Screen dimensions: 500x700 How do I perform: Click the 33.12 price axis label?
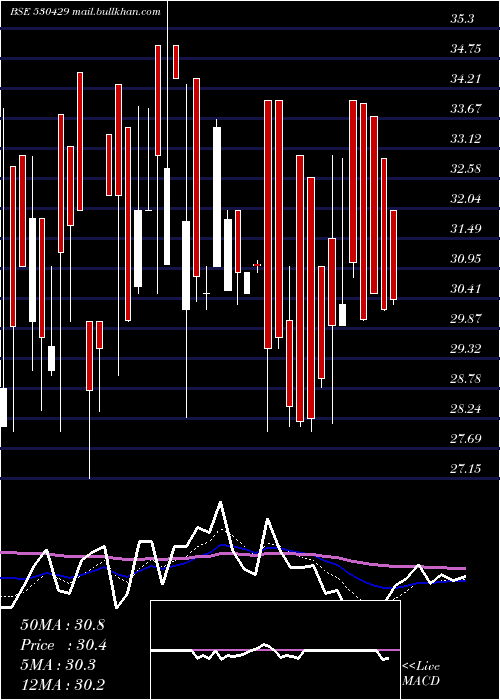pos(466,139)
